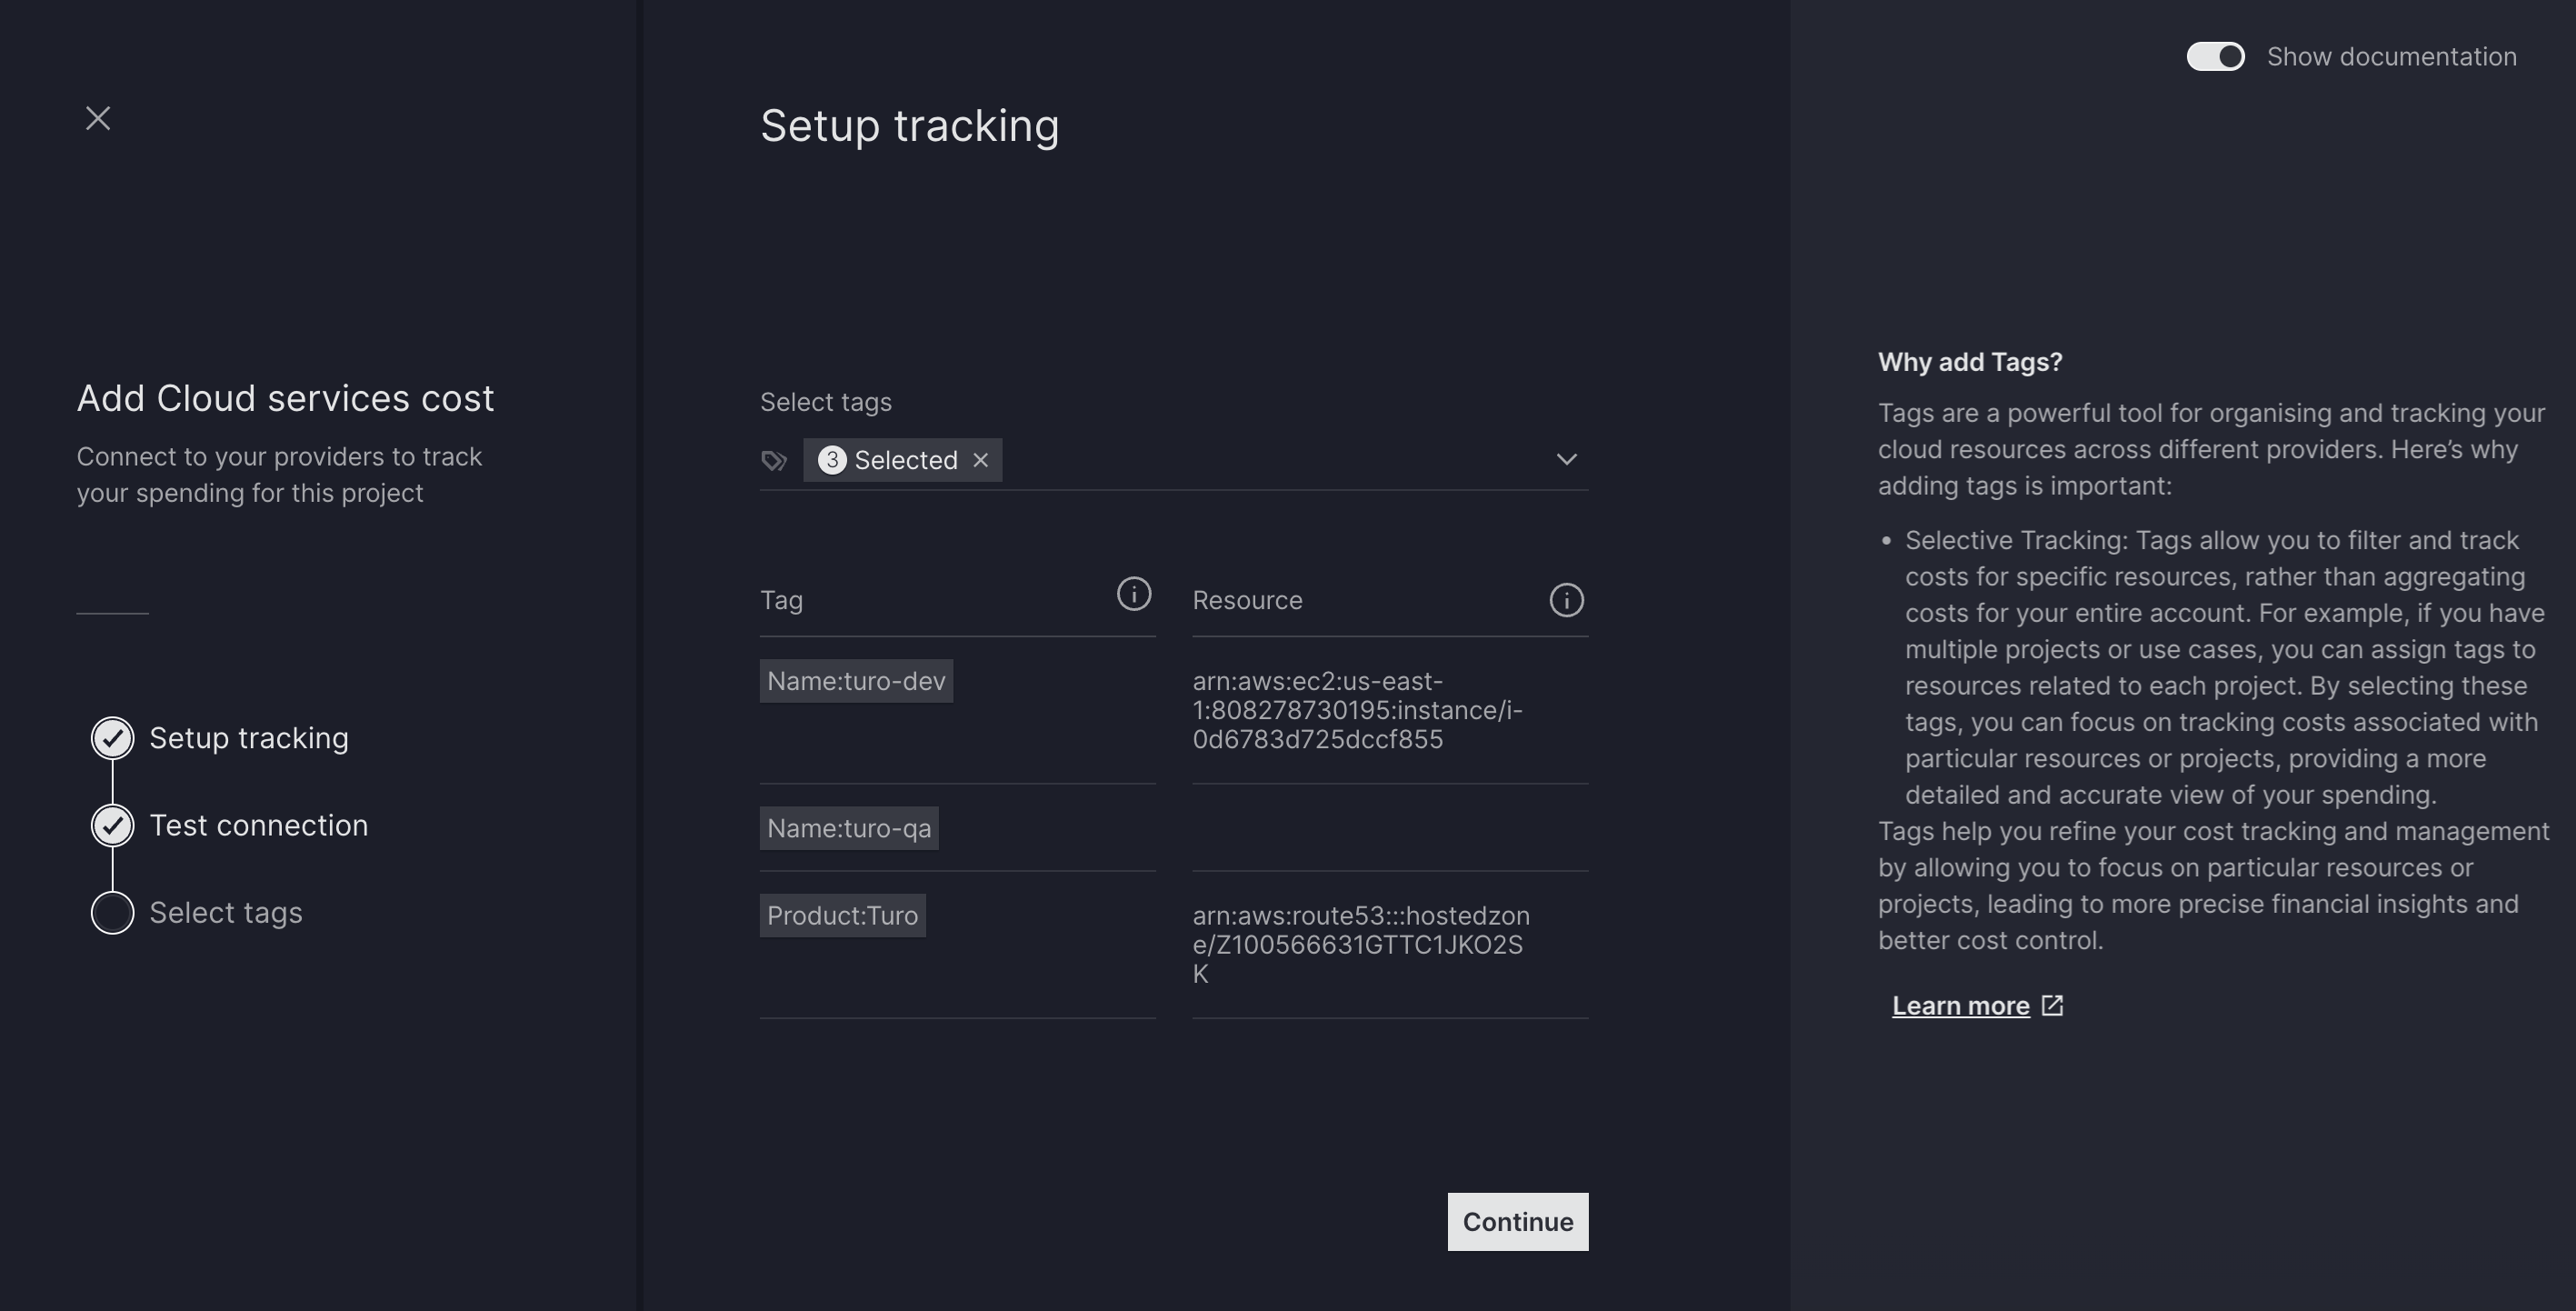2576x1311 pixels.
Task: Click the Resource column info icon
Action: point(1566,600)
